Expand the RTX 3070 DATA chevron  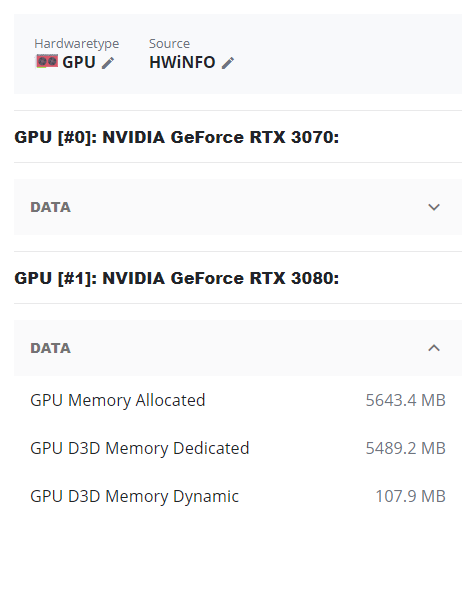pyautogui.click(x=434, y=207)
